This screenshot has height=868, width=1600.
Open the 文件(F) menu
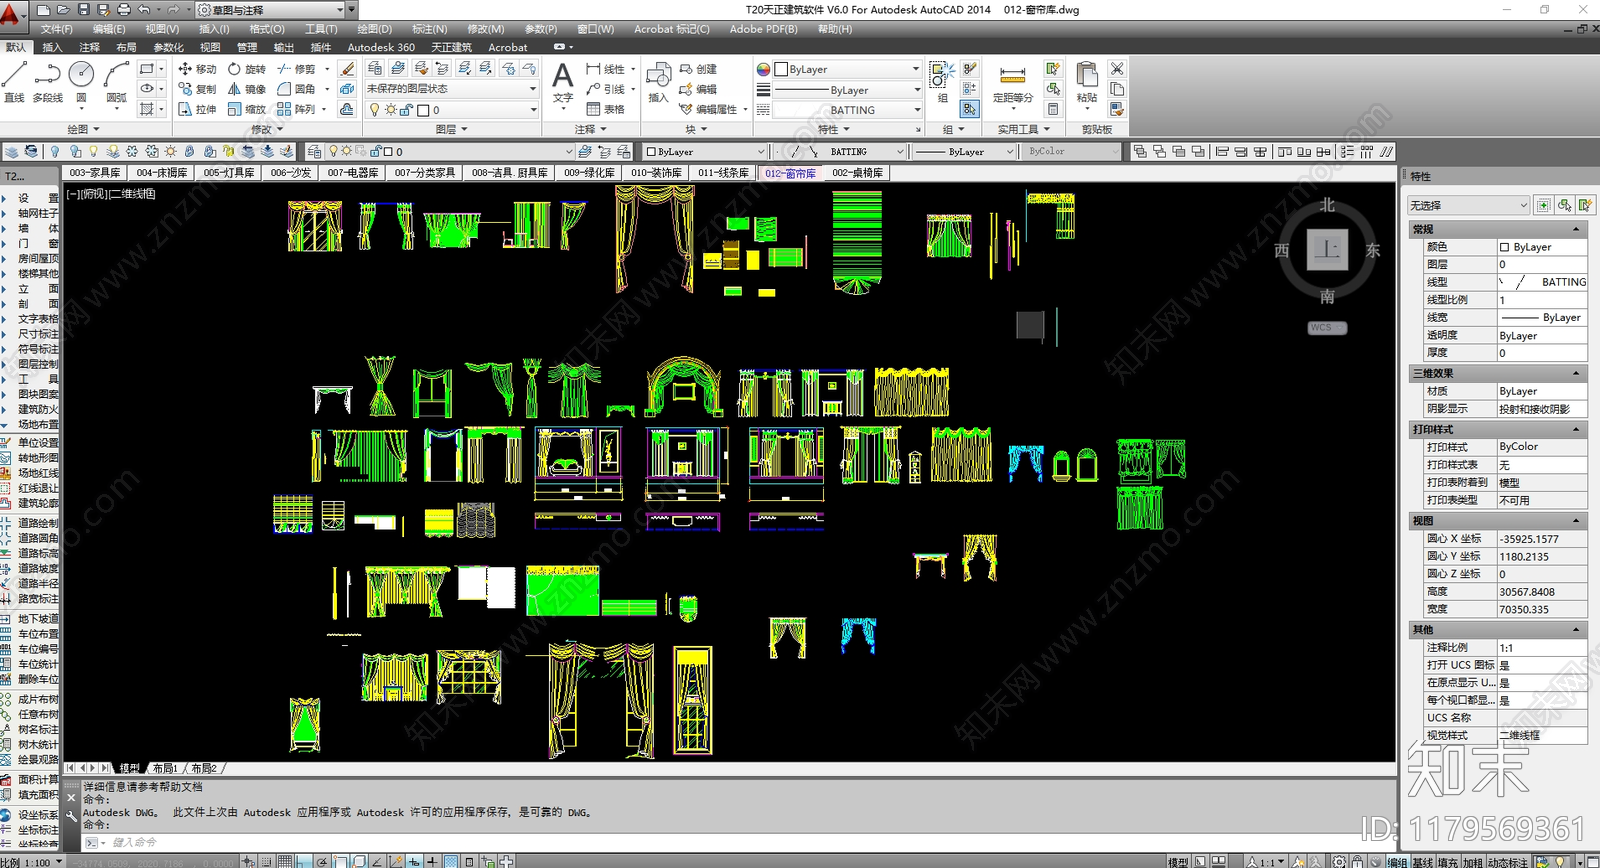[x=56, y=29]
